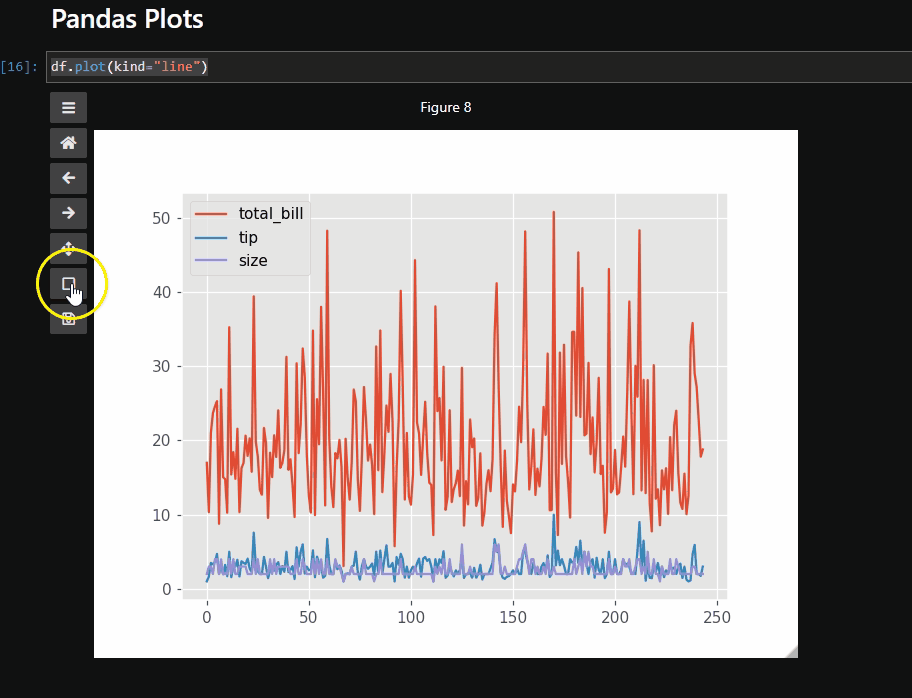
Task: Open the hamburger menu atop the toolbar
Action: tap(67, 107)
